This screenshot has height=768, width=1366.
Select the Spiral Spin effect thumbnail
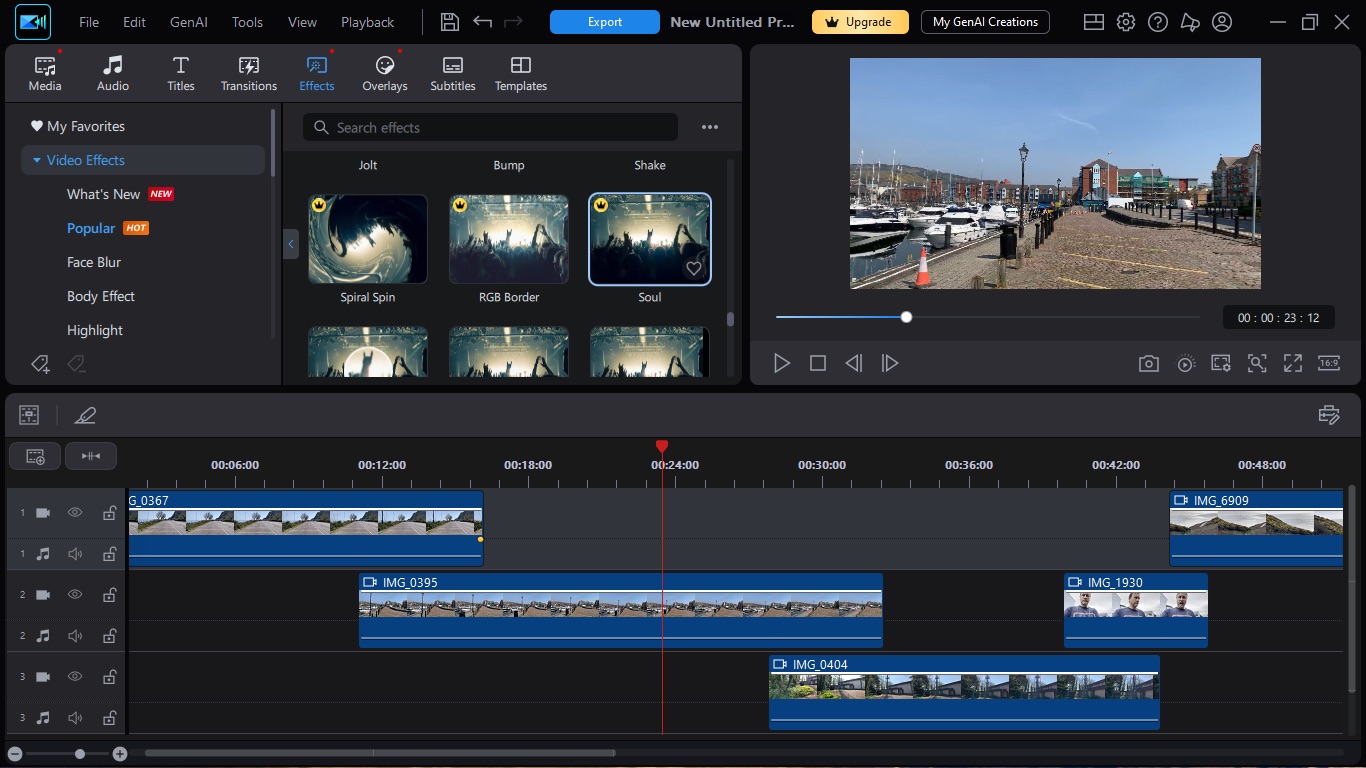(368, 239)
